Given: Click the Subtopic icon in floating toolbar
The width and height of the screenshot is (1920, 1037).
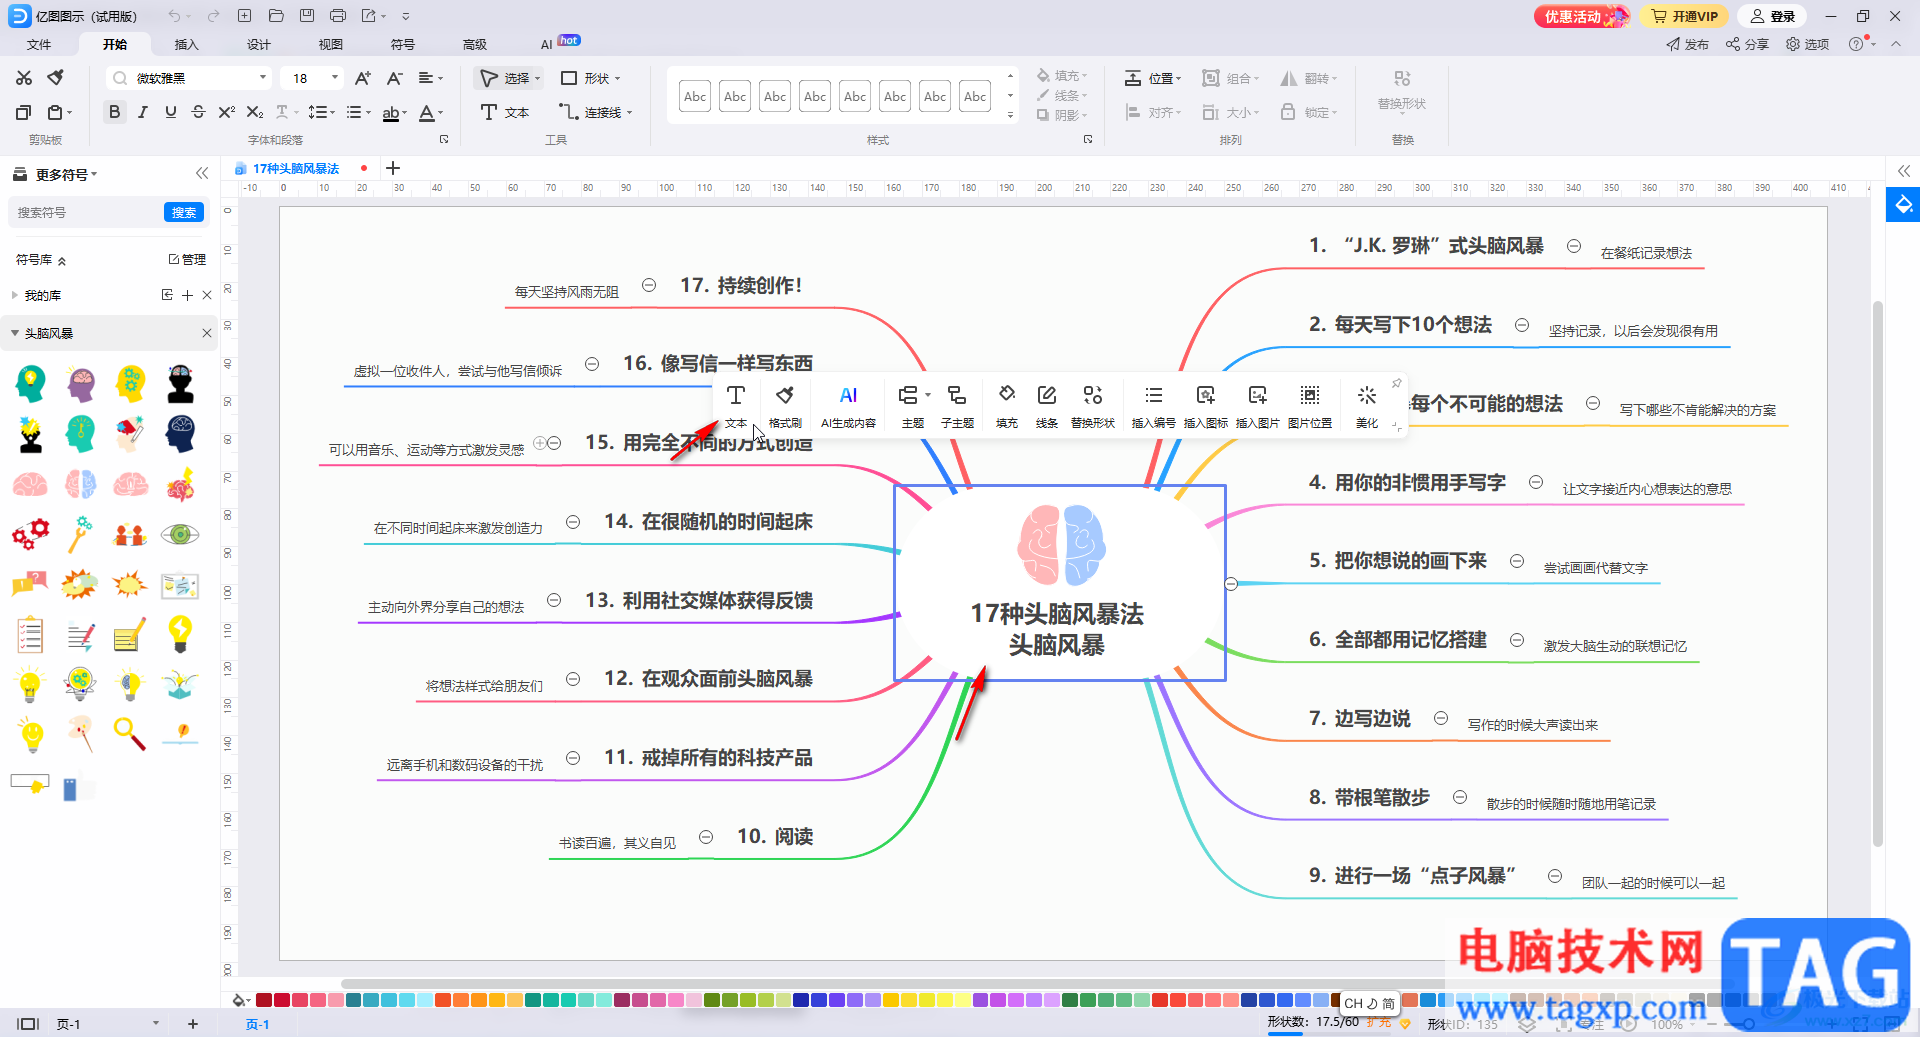Looking at the screenshot, I should coord(957,406).
